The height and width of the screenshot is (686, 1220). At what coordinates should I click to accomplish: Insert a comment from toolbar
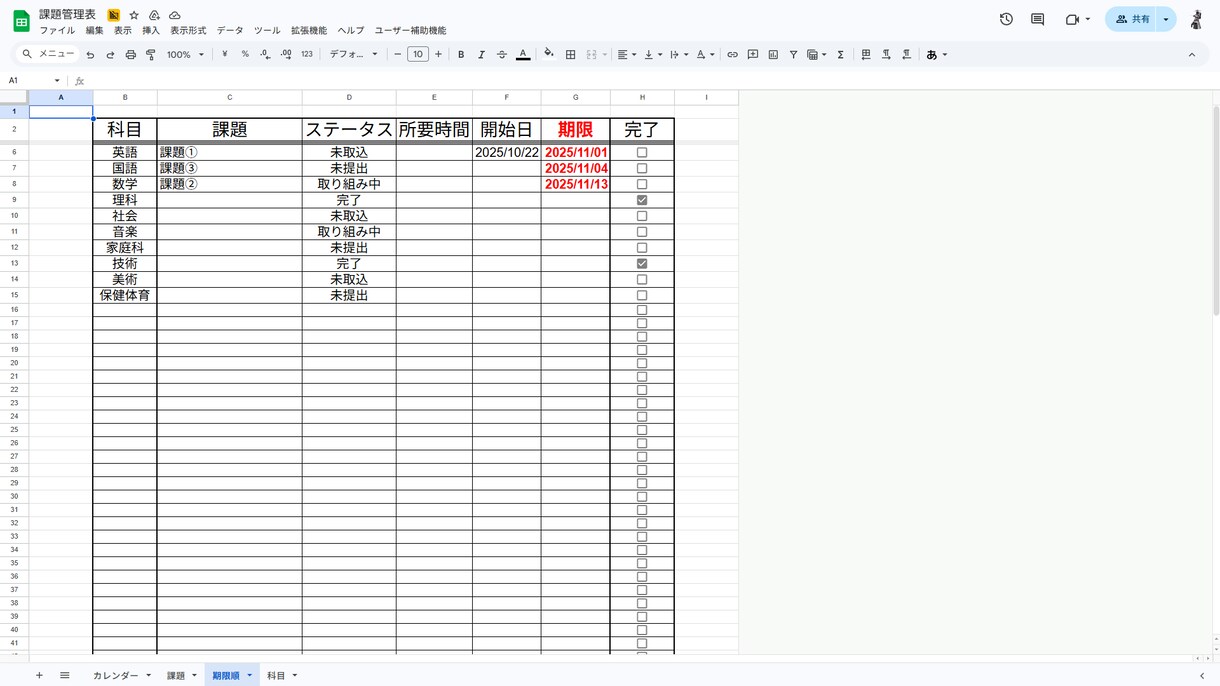tap(753, 55)
